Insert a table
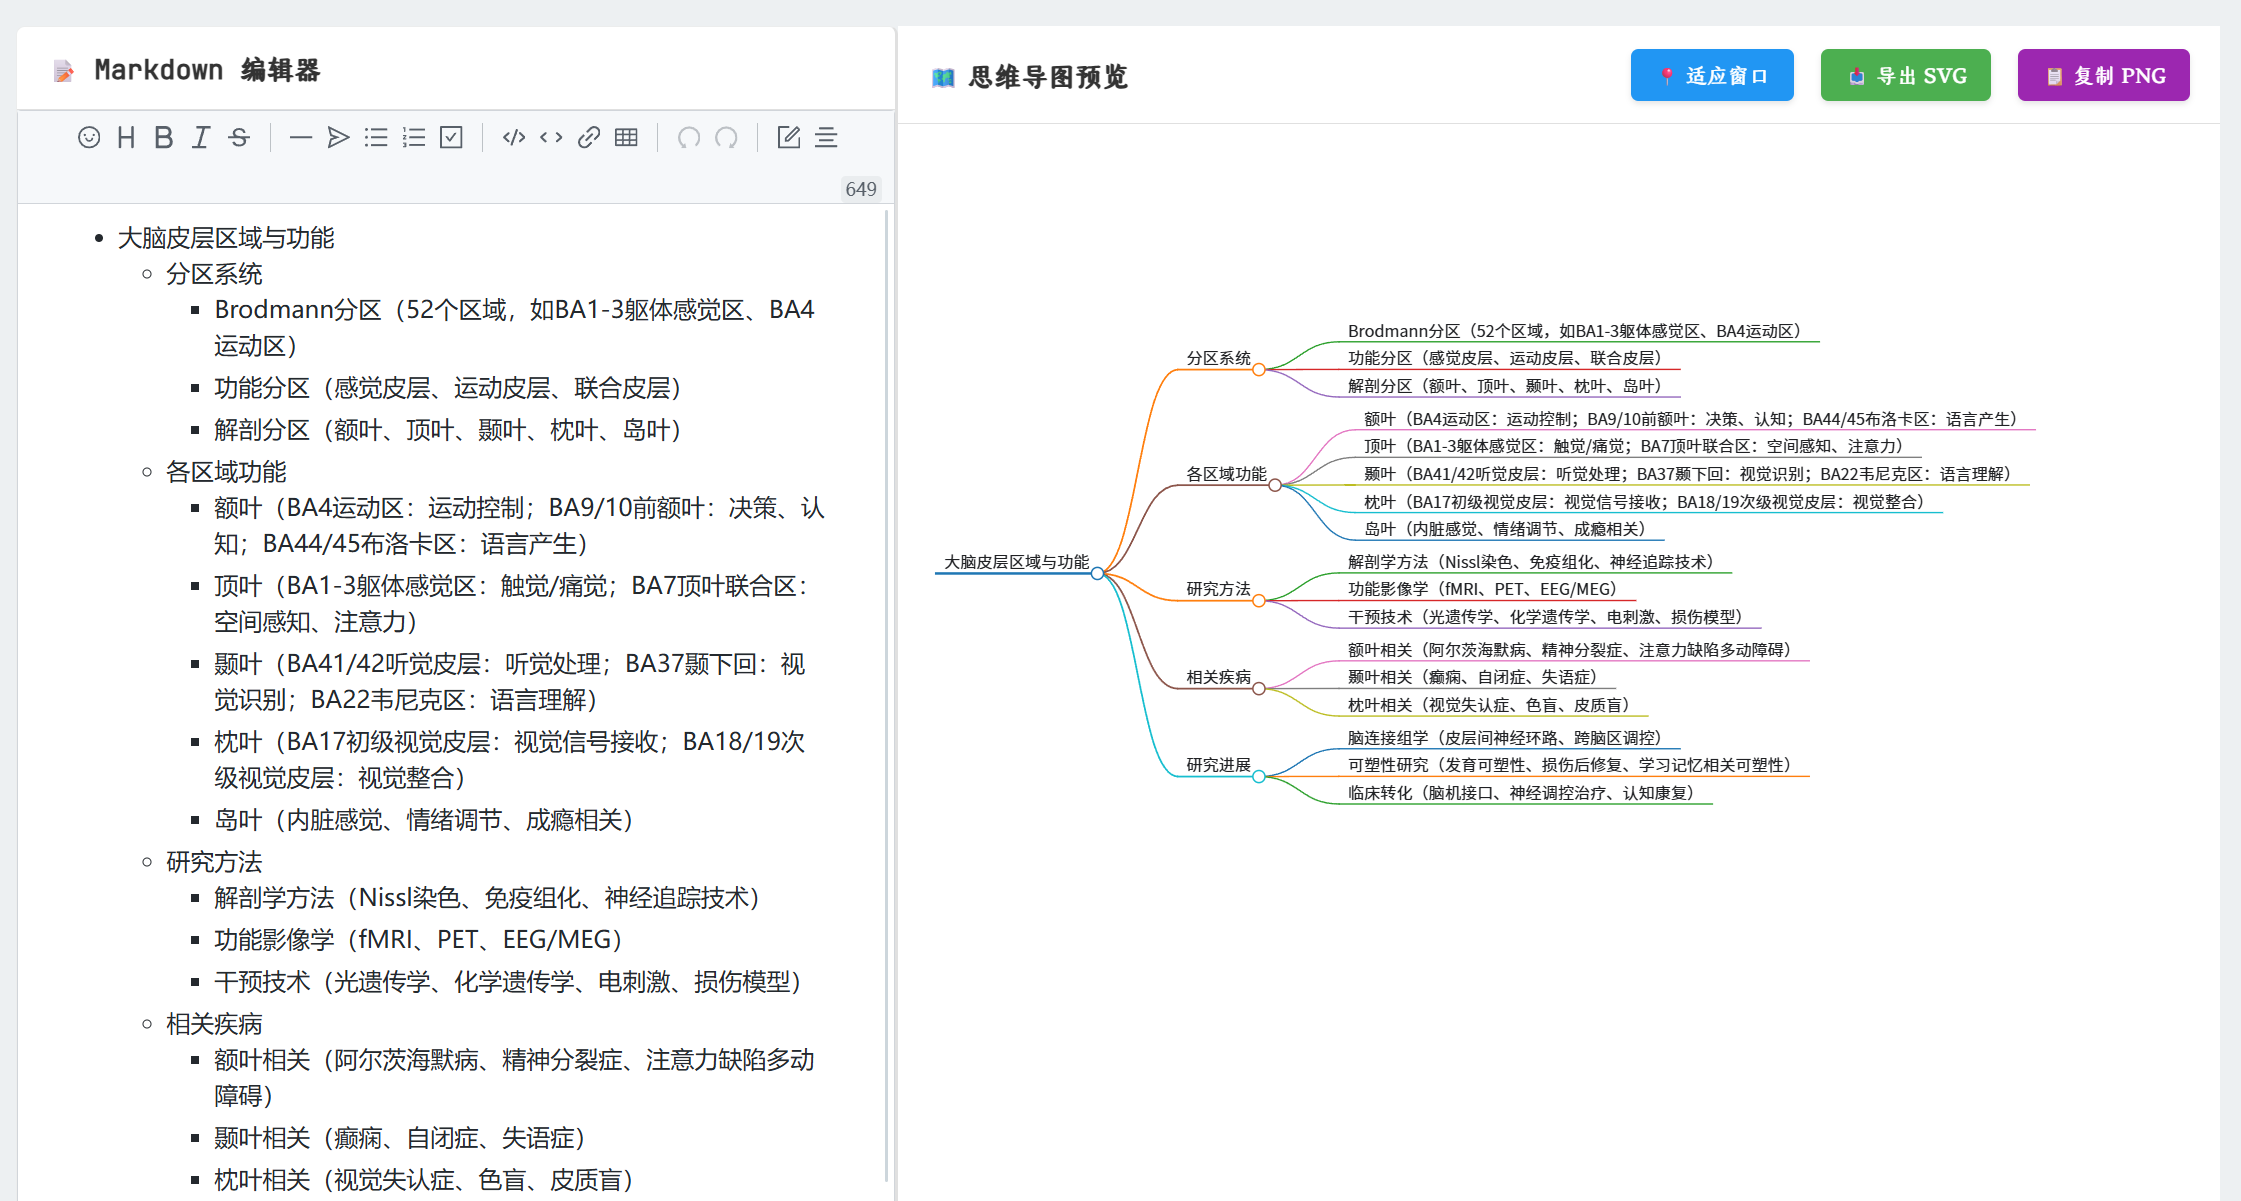 (x=626, y=138)
